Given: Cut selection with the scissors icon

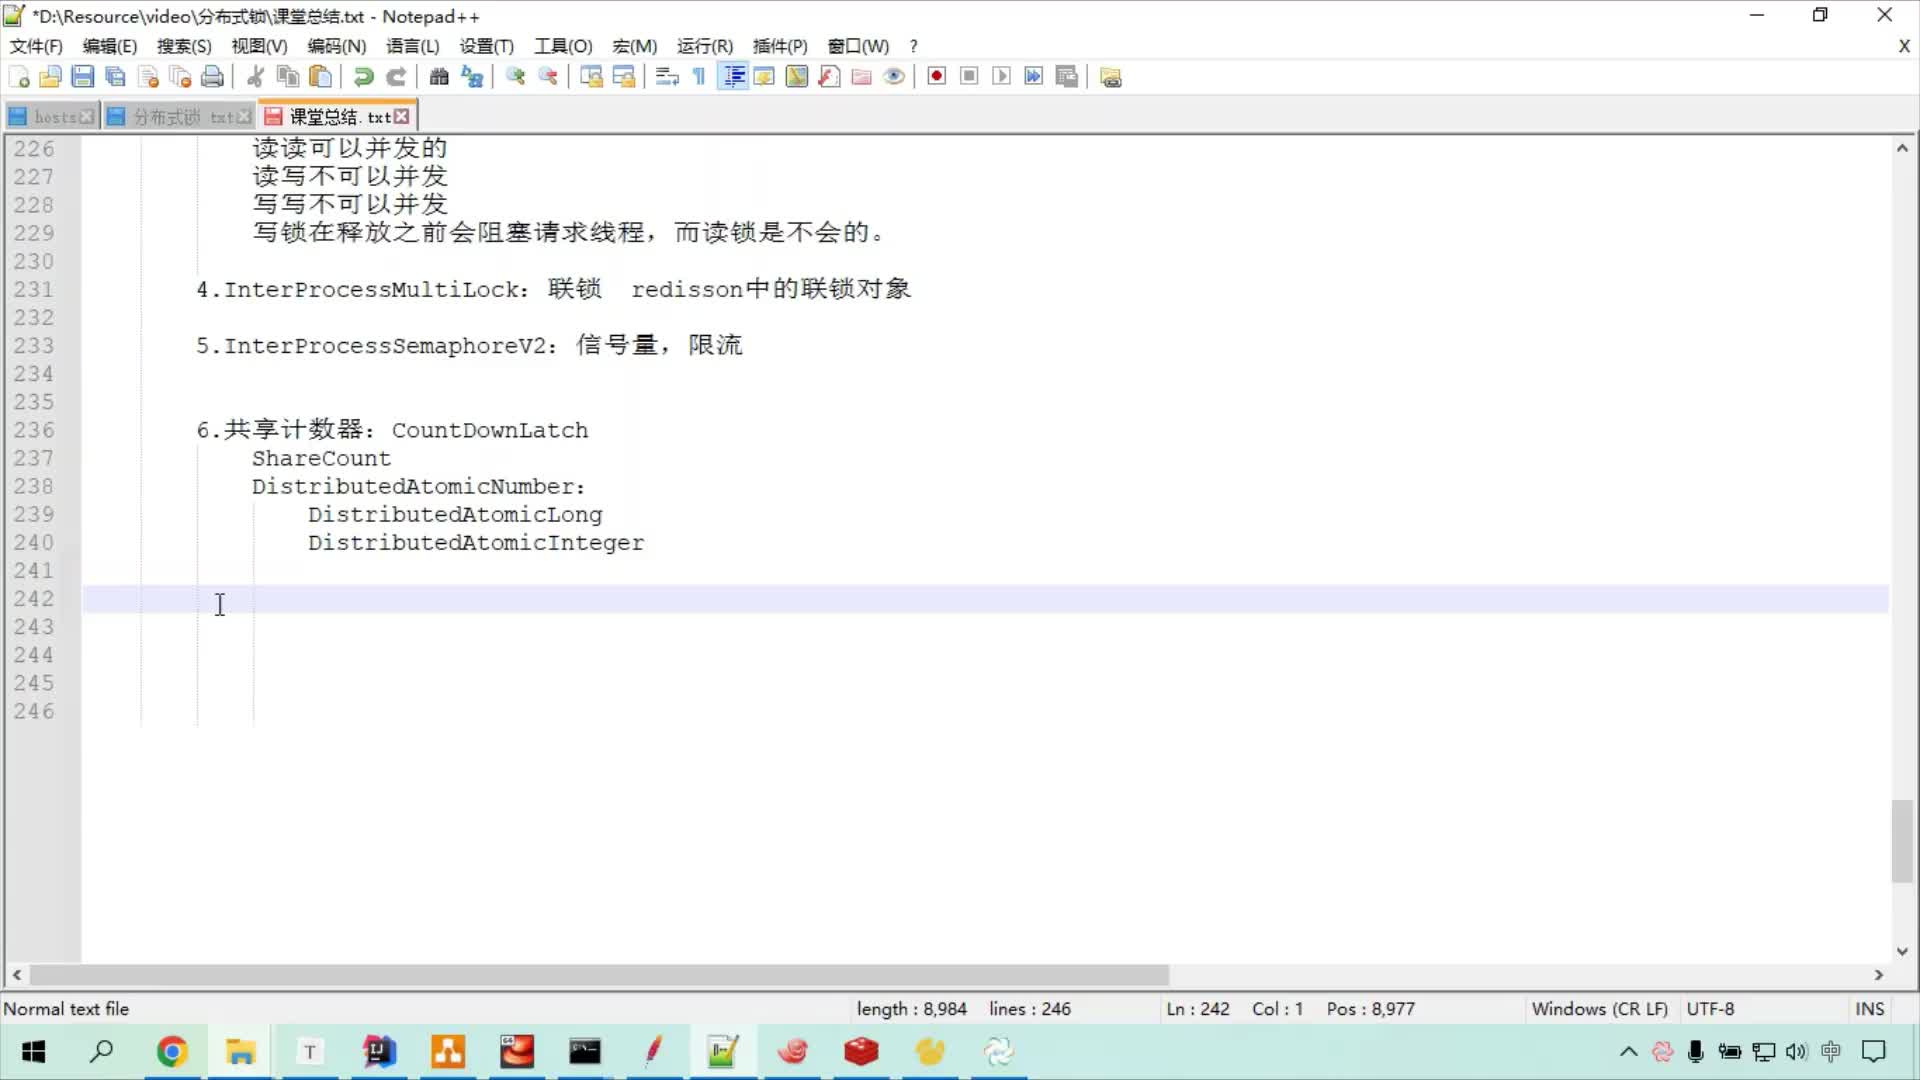Looking at the screenshot, I should coord(255,77).
